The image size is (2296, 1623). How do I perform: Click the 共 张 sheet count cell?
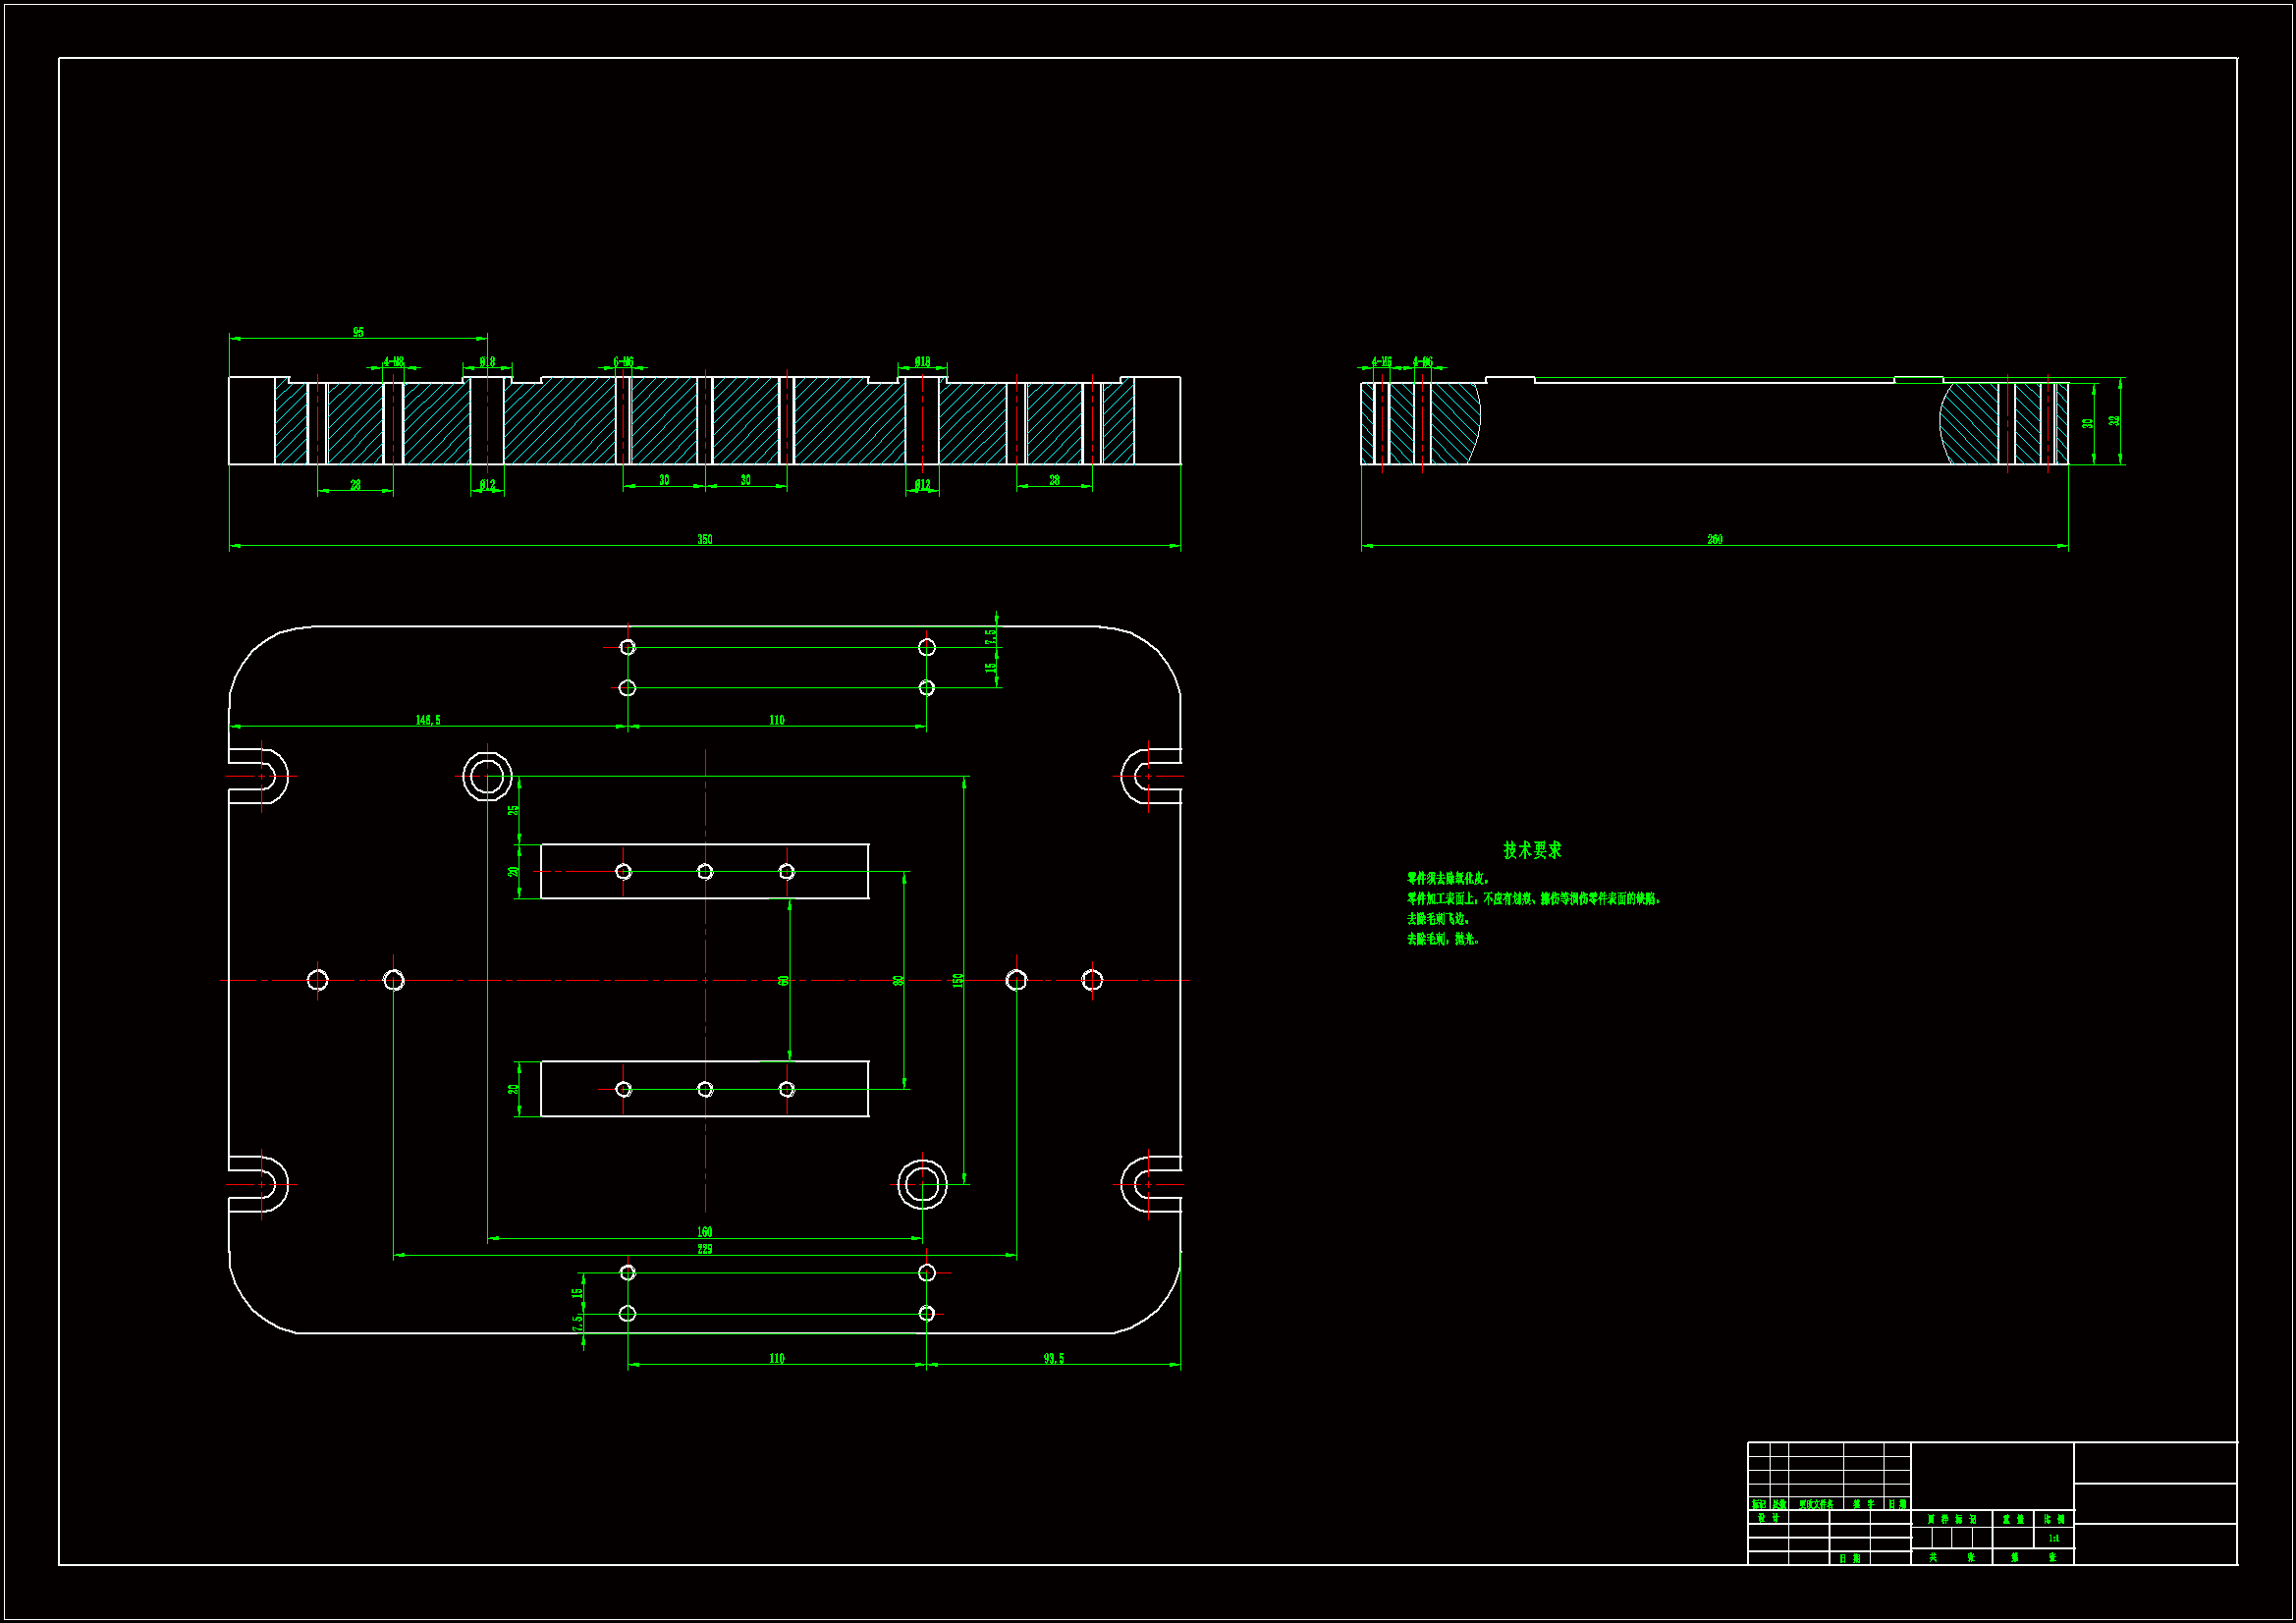pyautogui.click(x=1950, y=1557)
